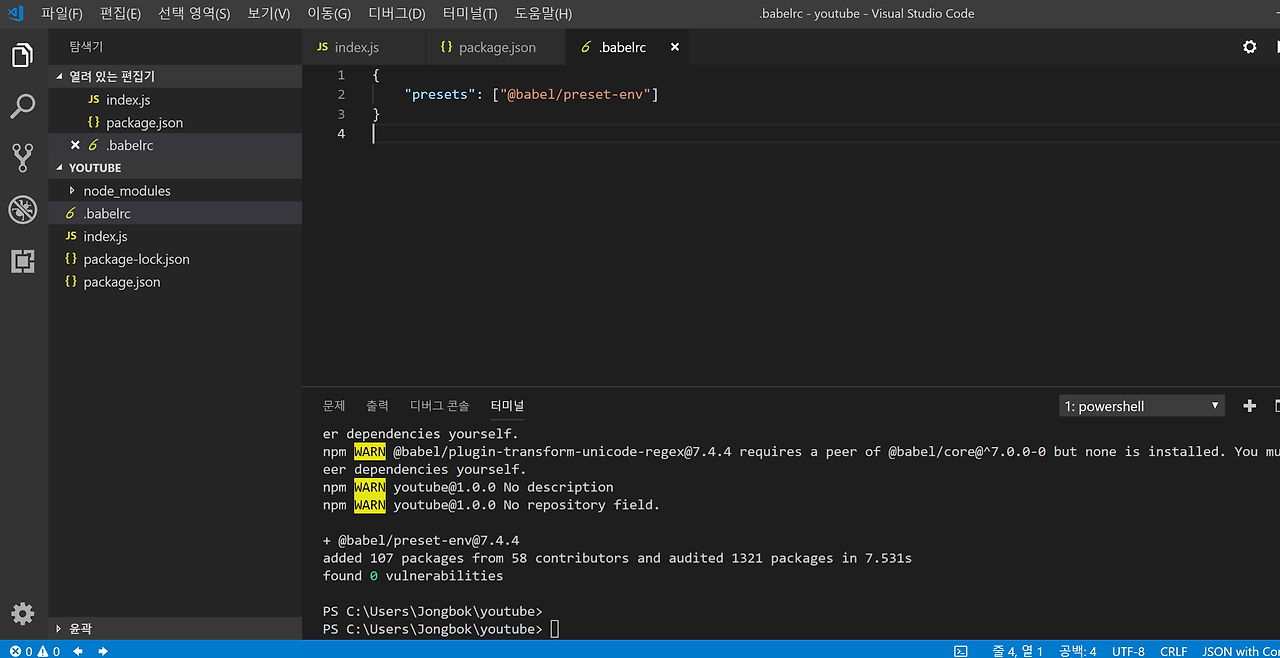This screenshot has height=658, width=1280.
Task: Open the 이동(G) menu
Action: tap(329, 14)
